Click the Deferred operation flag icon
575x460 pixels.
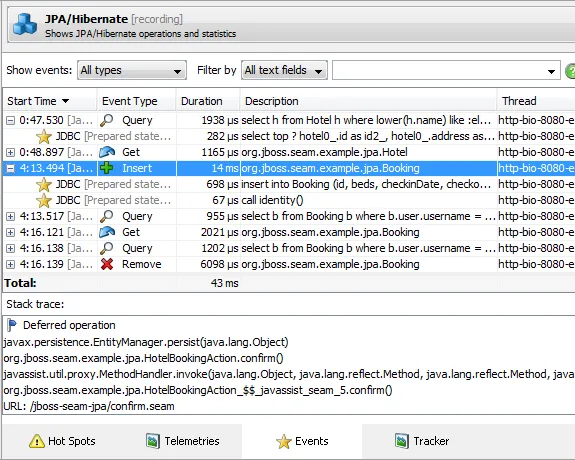(12, 325)
